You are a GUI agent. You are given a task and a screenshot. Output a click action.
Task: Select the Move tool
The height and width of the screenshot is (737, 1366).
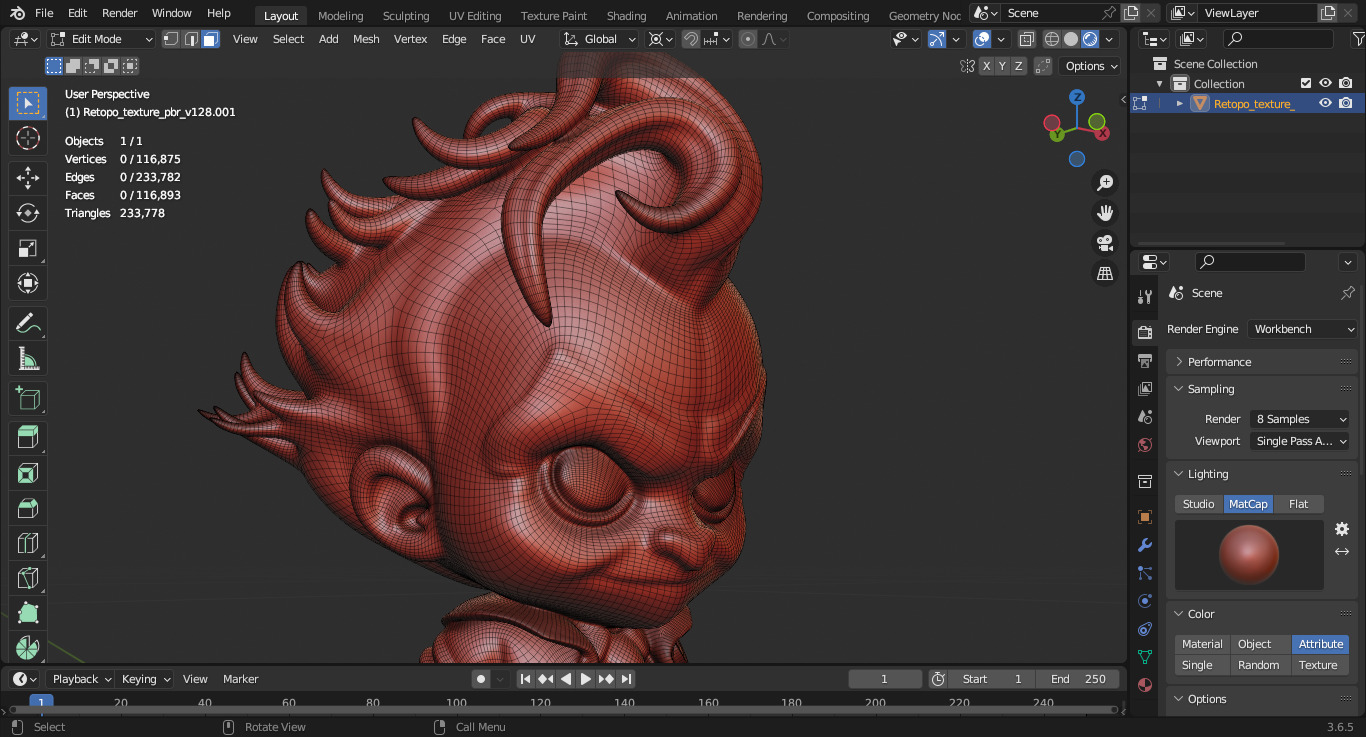click(27, 178)
